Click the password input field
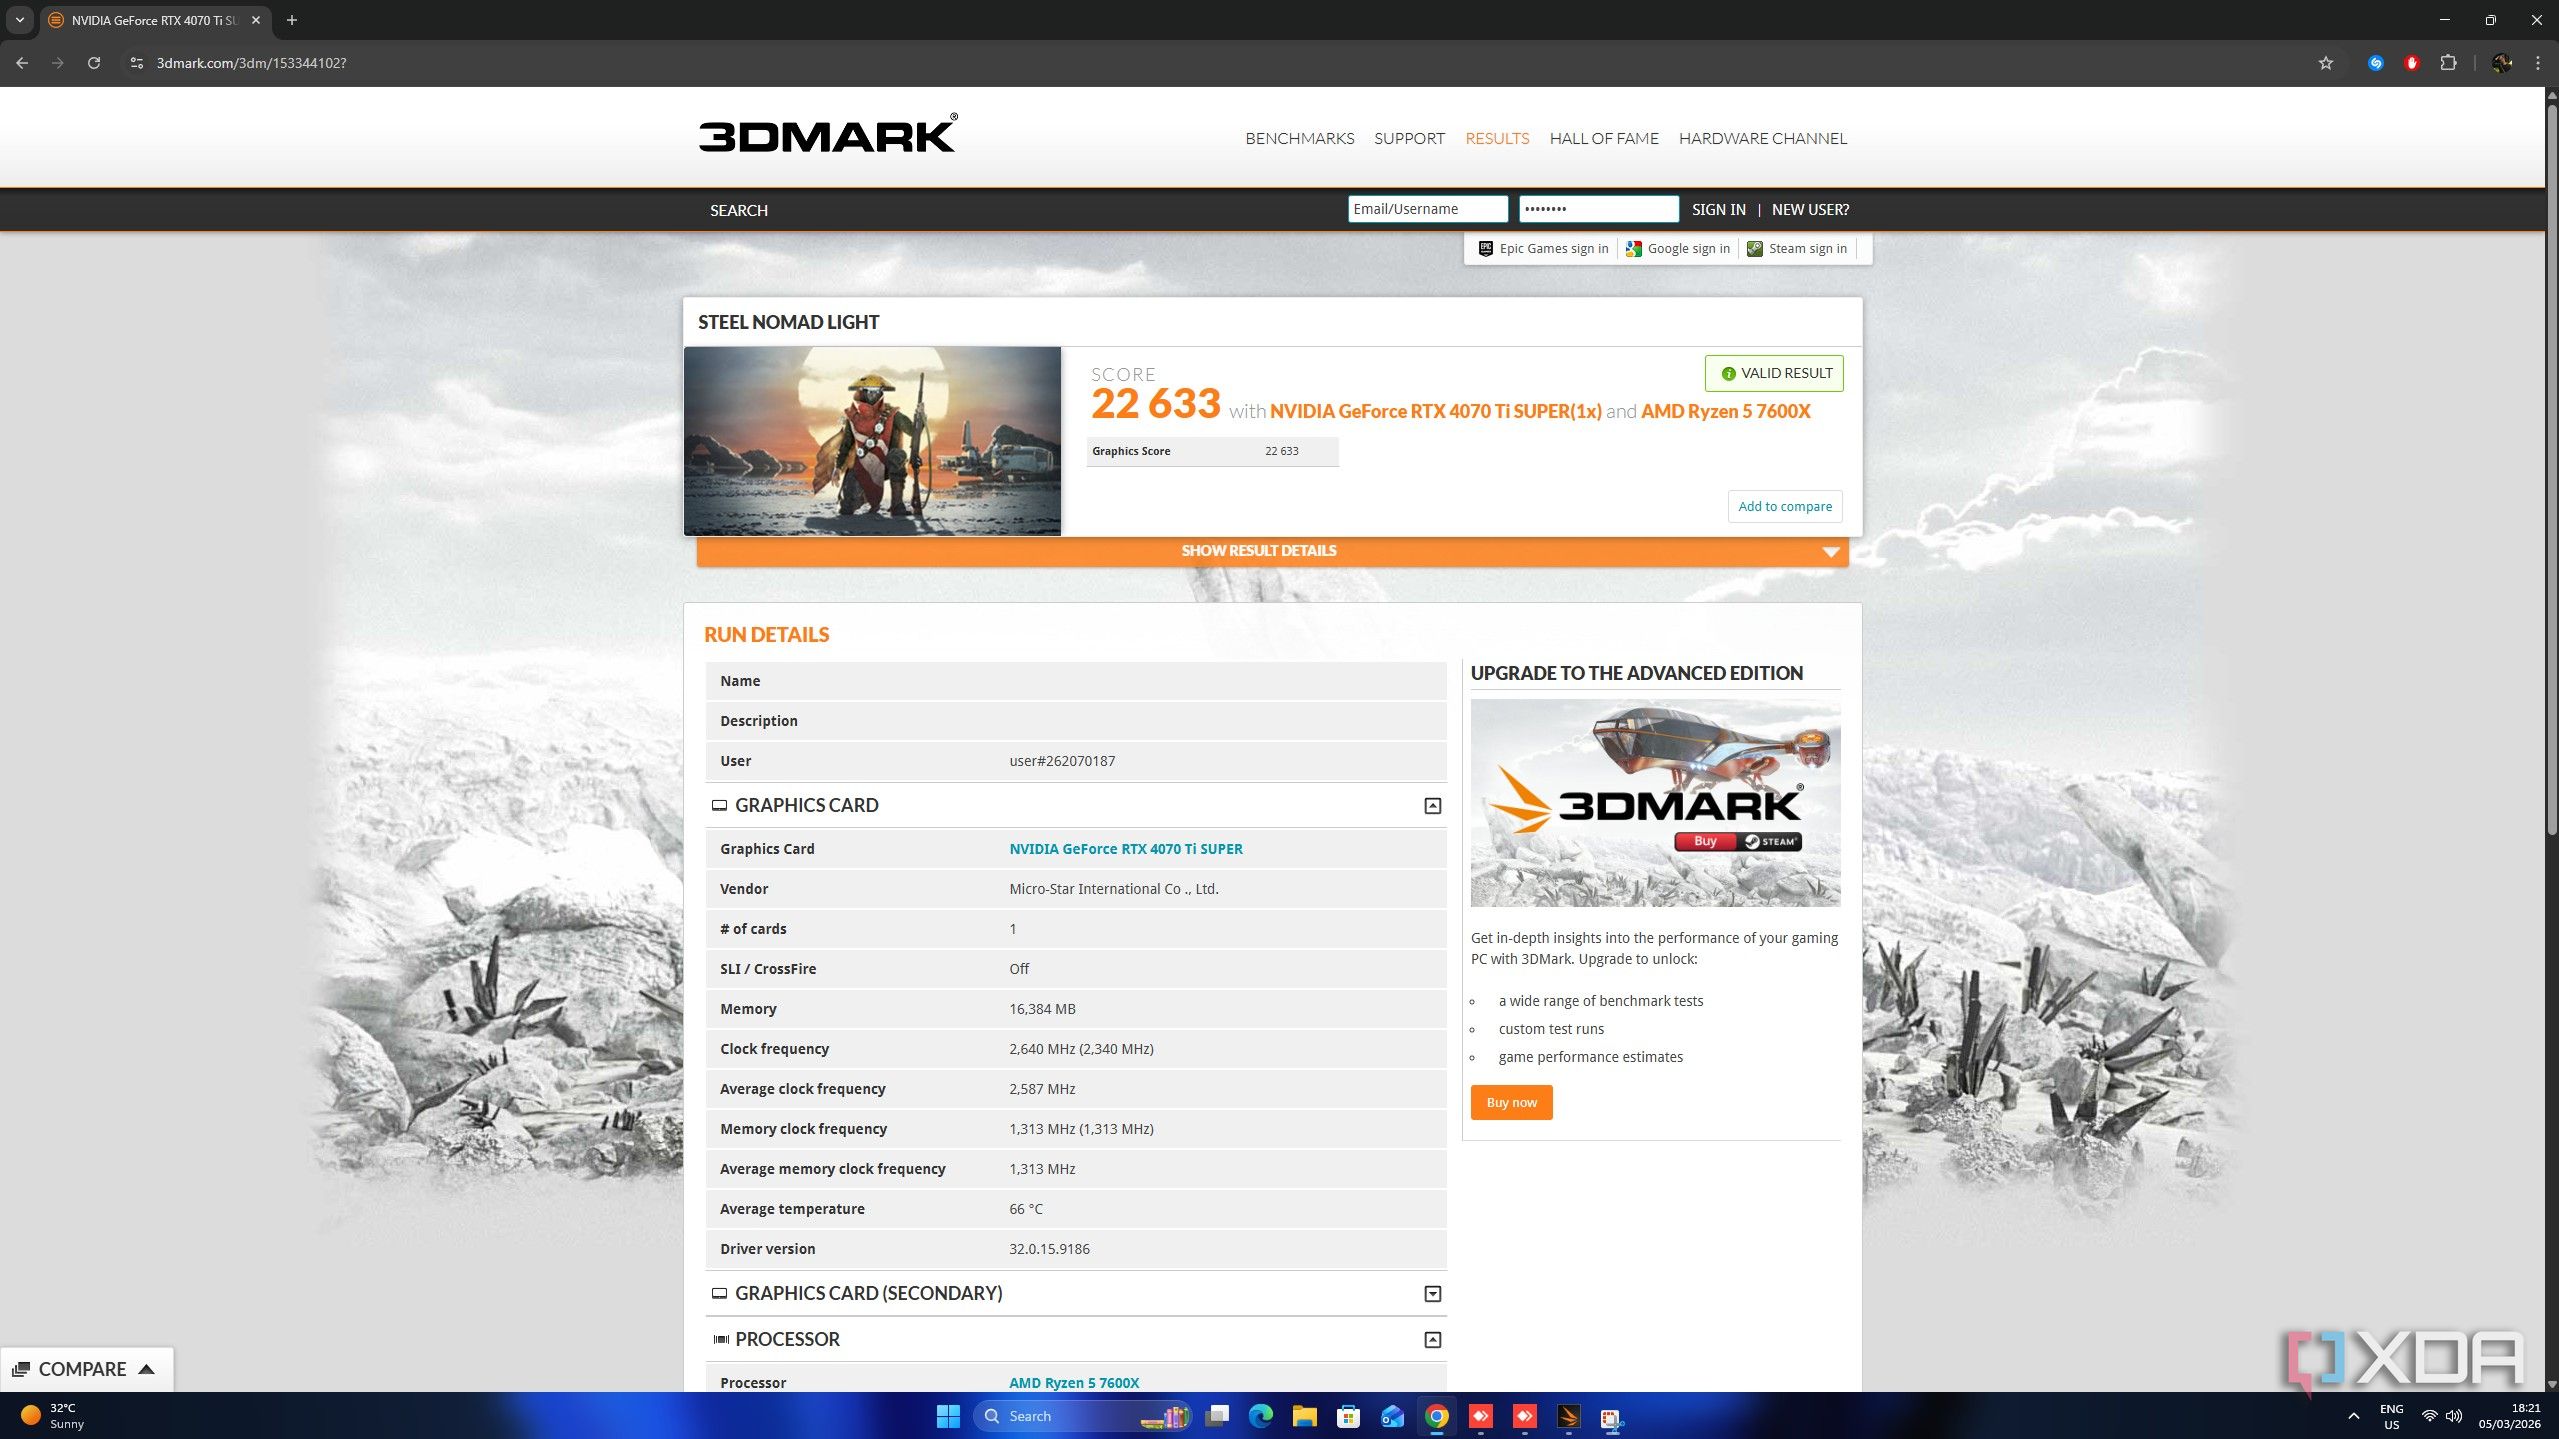 [x=1598, y=209]
